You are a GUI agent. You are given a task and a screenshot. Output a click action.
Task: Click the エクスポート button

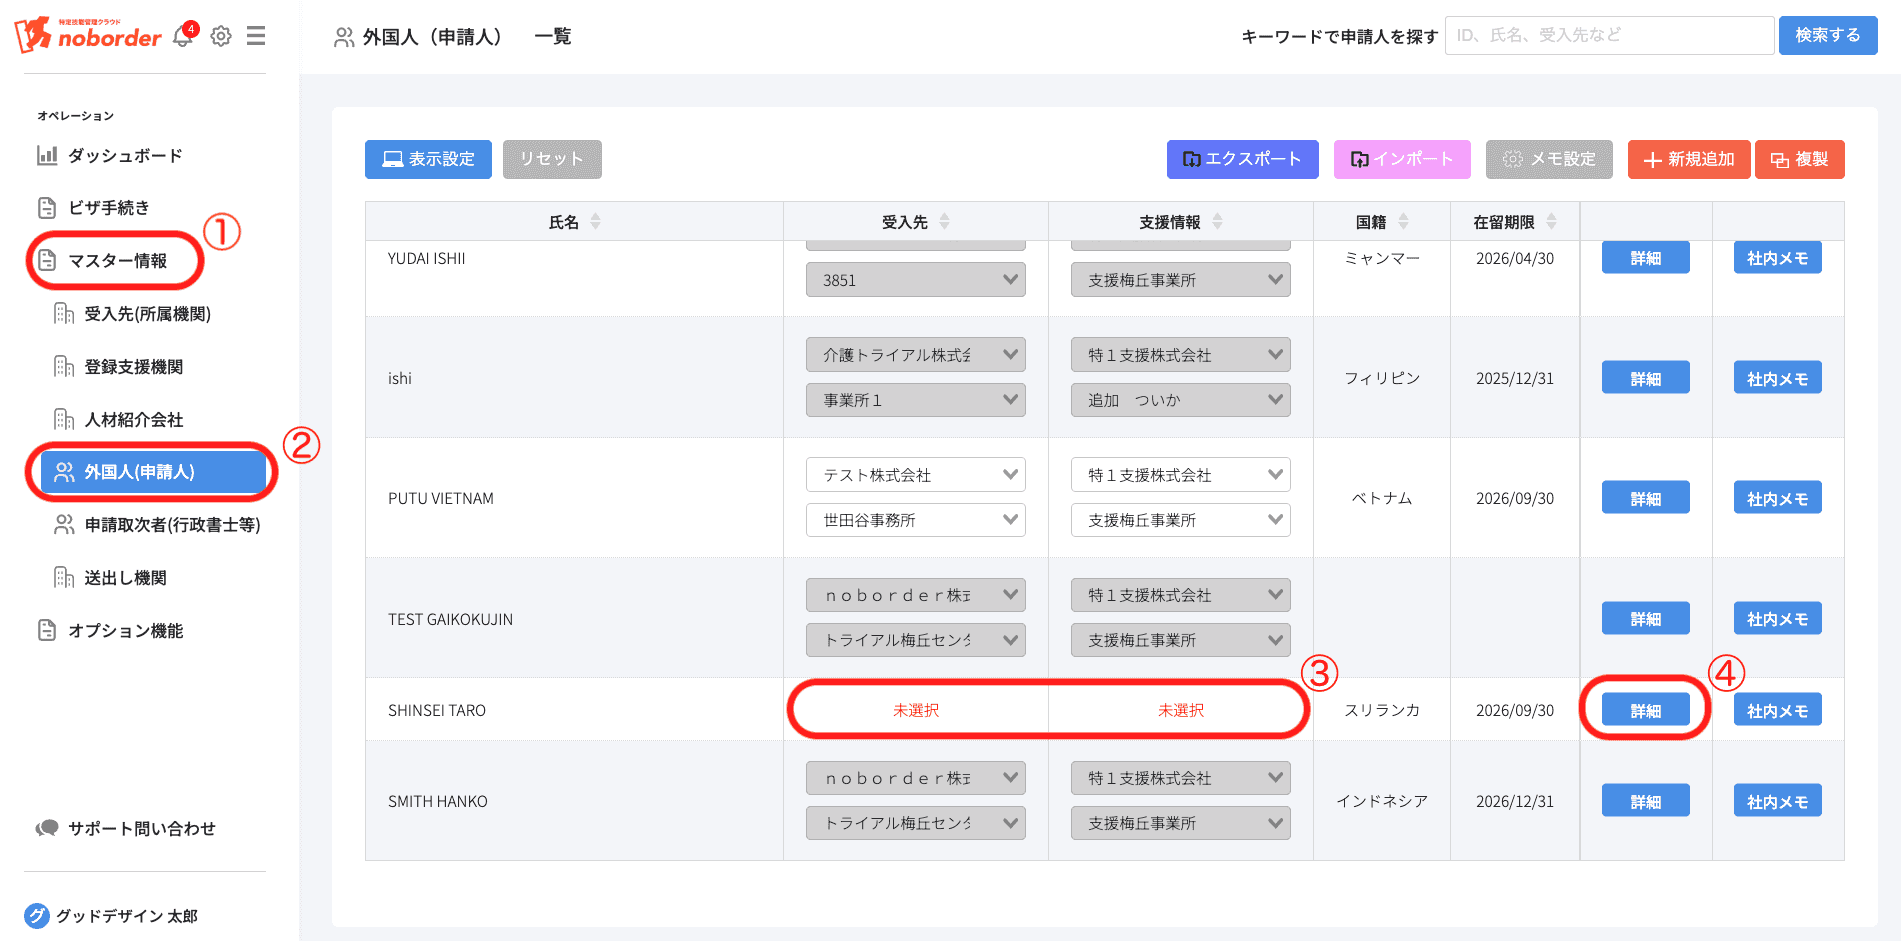click(1242, 160)
